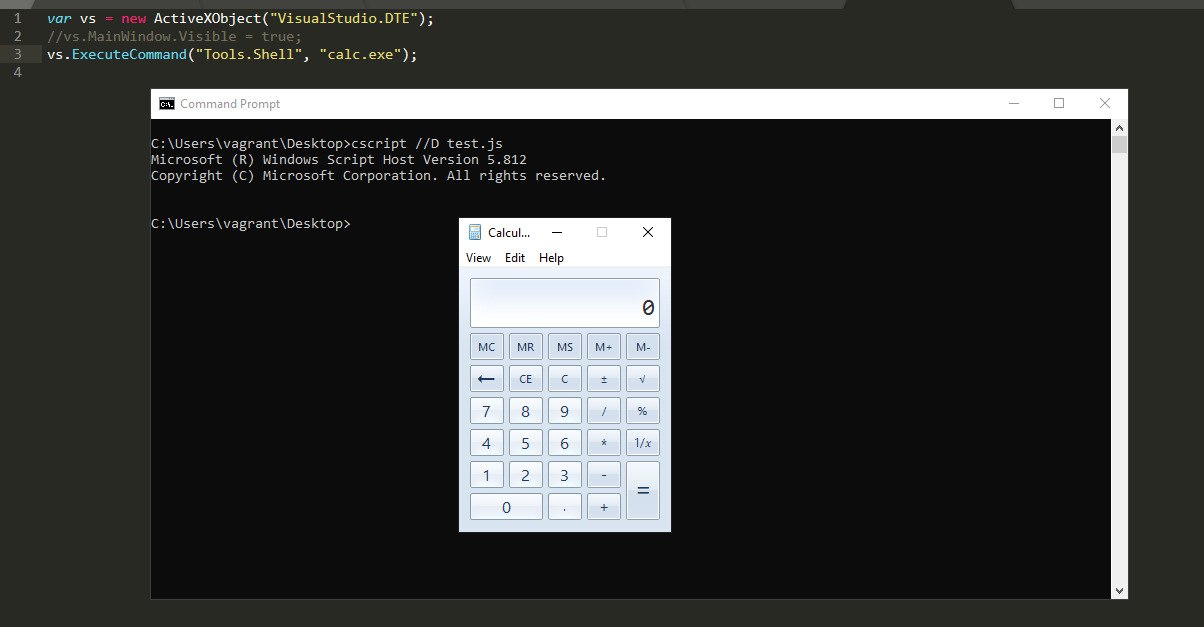Select line 3 in the code editor gutter

tap(18, 54)
